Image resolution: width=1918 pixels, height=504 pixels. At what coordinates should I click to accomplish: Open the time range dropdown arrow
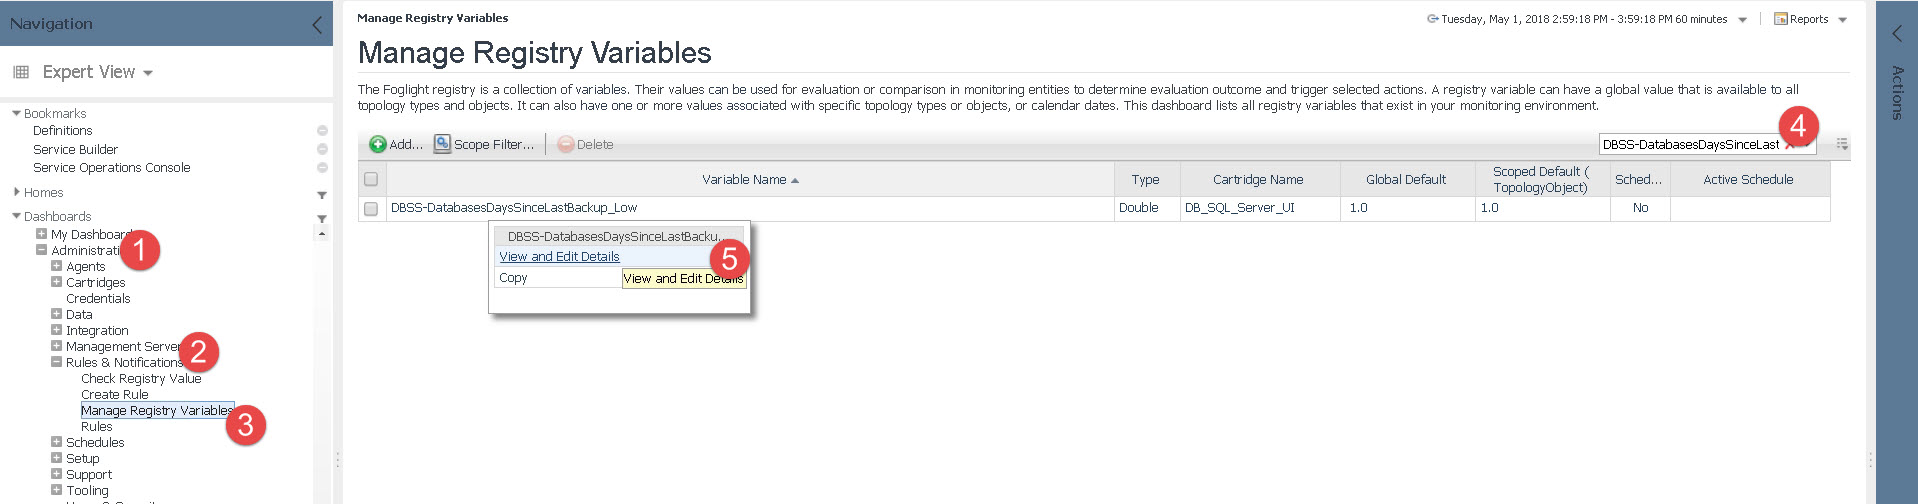1743,20
